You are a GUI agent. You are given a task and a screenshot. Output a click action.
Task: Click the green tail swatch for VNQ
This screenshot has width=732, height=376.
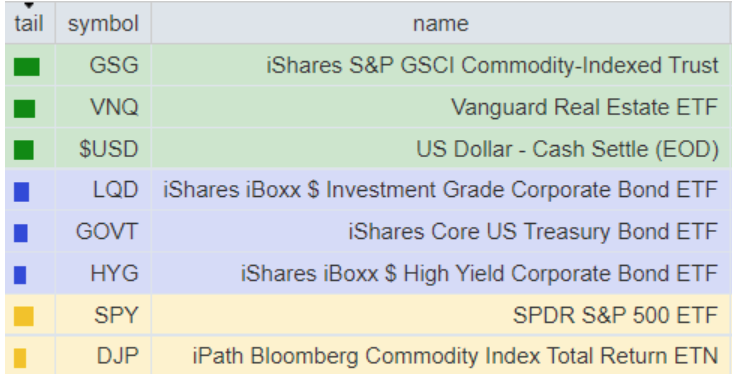(x=24, y=109)
